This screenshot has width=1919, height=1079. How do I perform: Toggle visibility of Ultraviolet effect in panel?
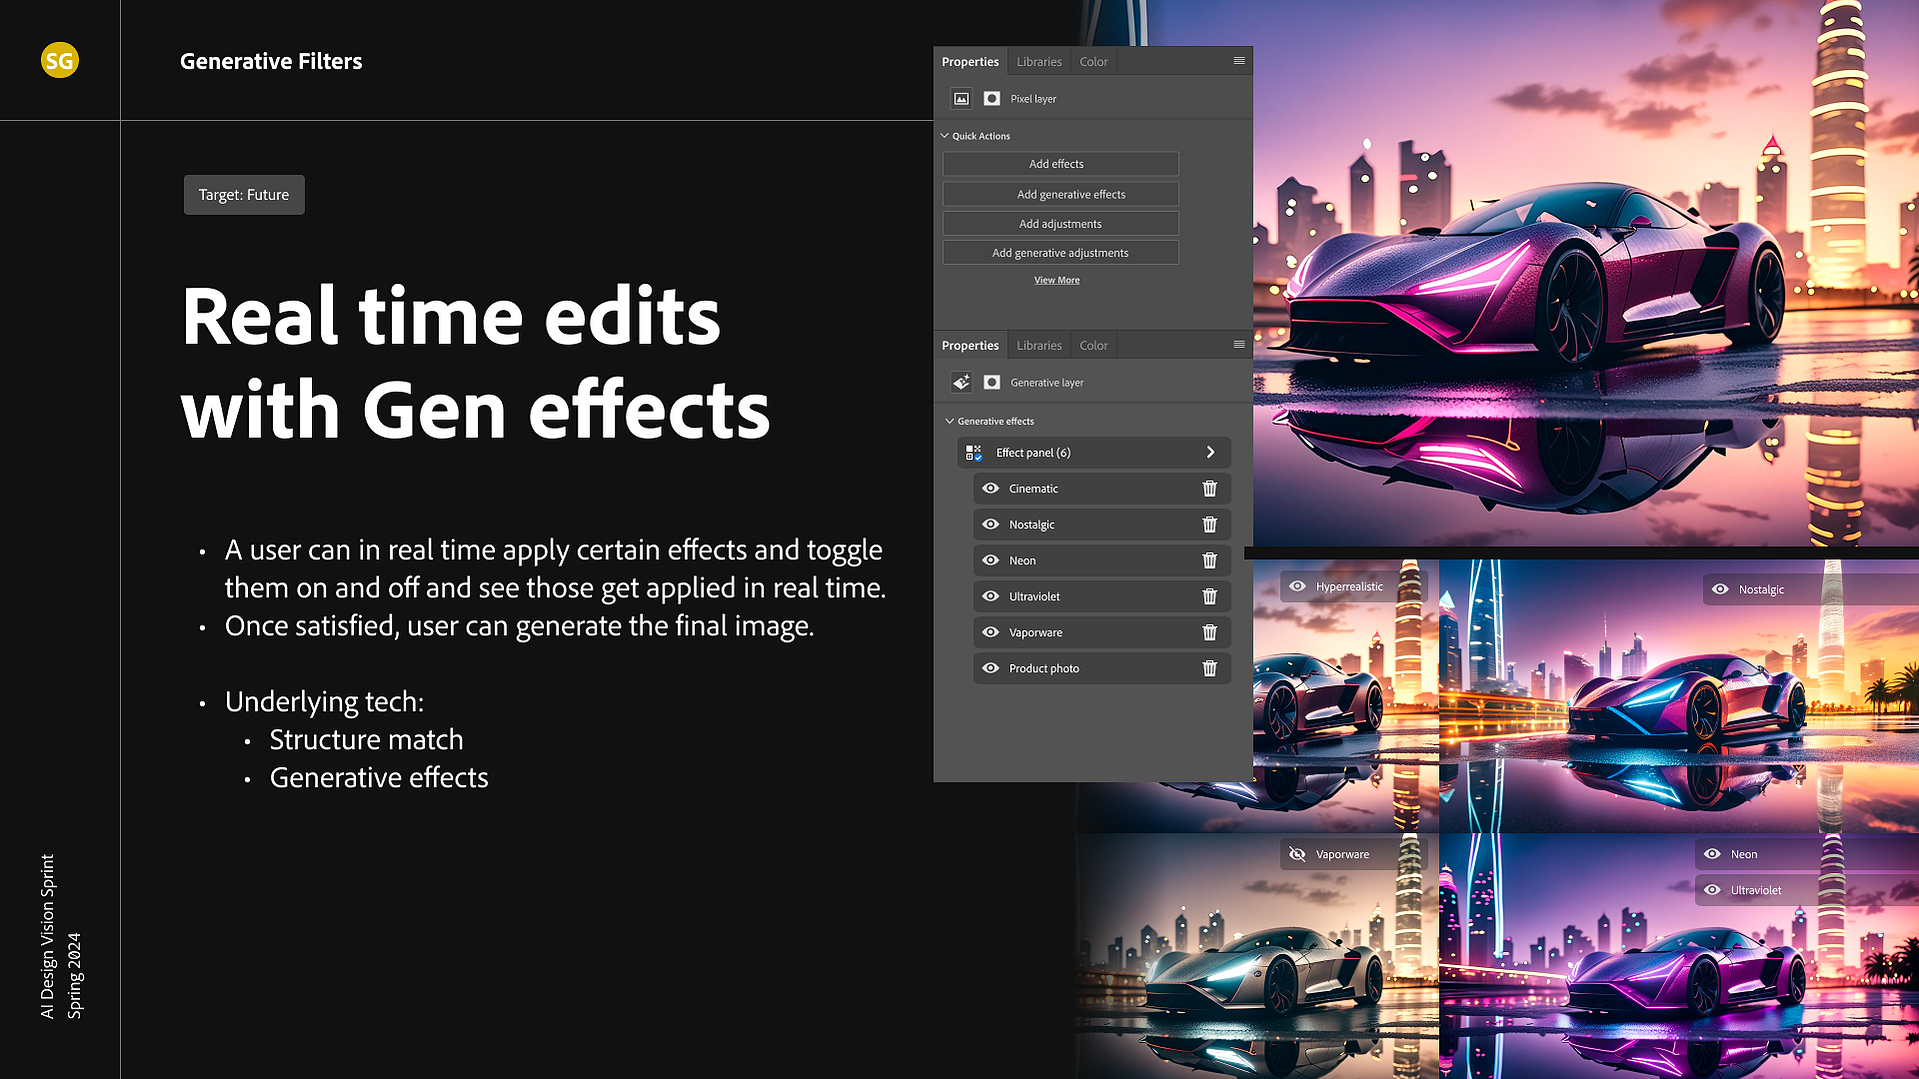point(990,597)
